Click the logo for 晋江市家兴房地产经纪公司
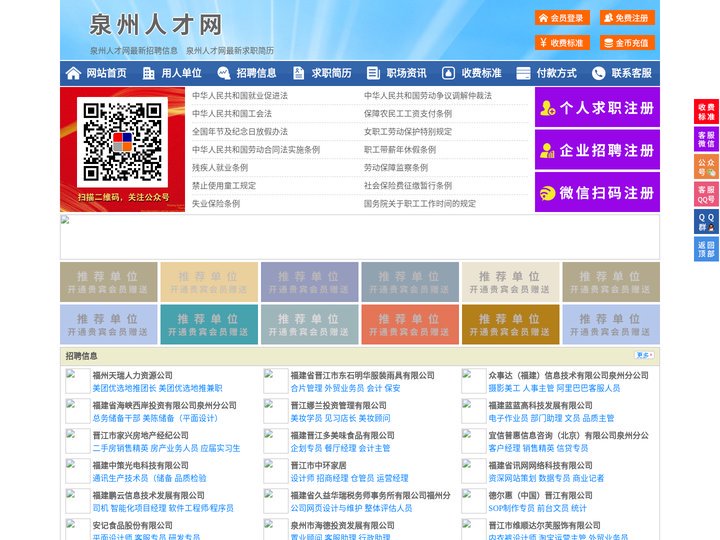720x540 pixels. coord(78,441)
